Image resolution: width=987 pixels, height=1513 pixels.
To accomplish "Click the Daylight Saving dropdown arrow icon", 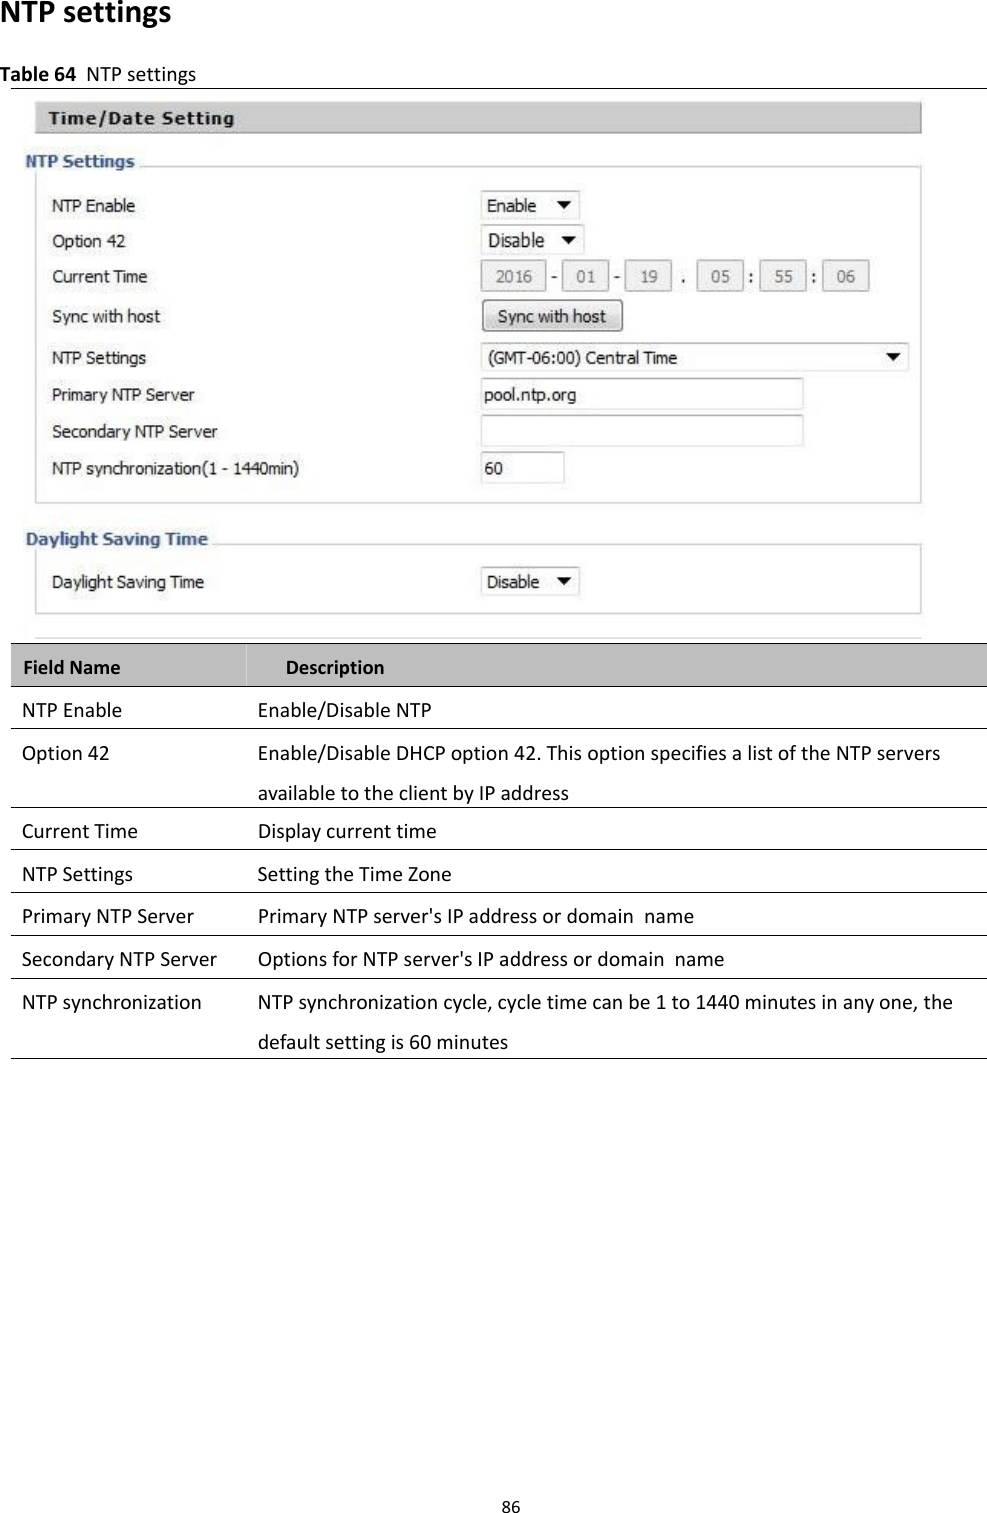I will coord(565,581).
